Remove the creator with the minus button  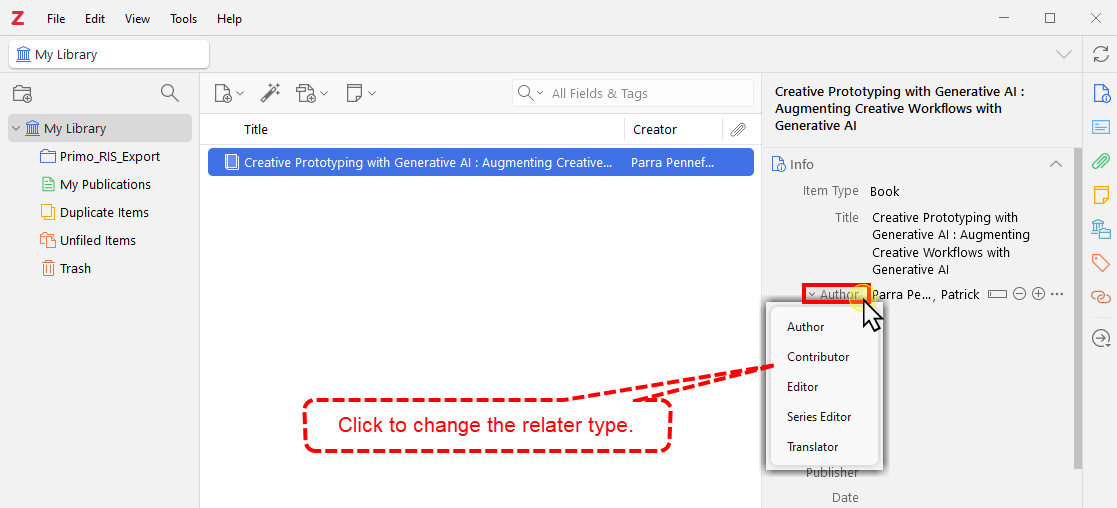(1019, 294)
